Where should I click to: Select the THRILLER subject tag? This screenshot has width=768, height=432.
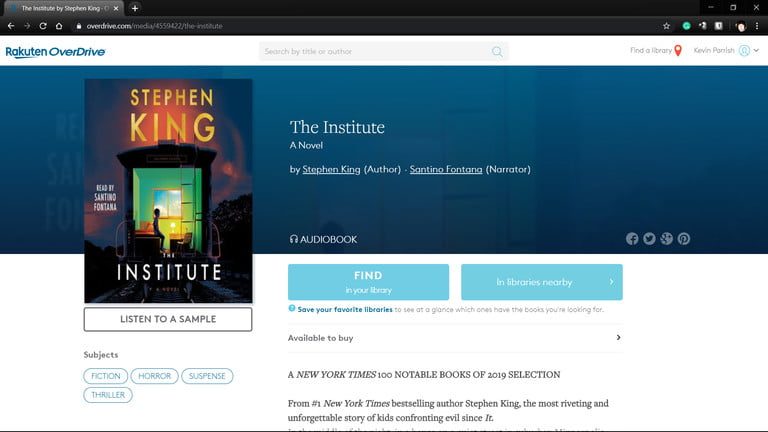pyautogui.click(x=108, y=395)
